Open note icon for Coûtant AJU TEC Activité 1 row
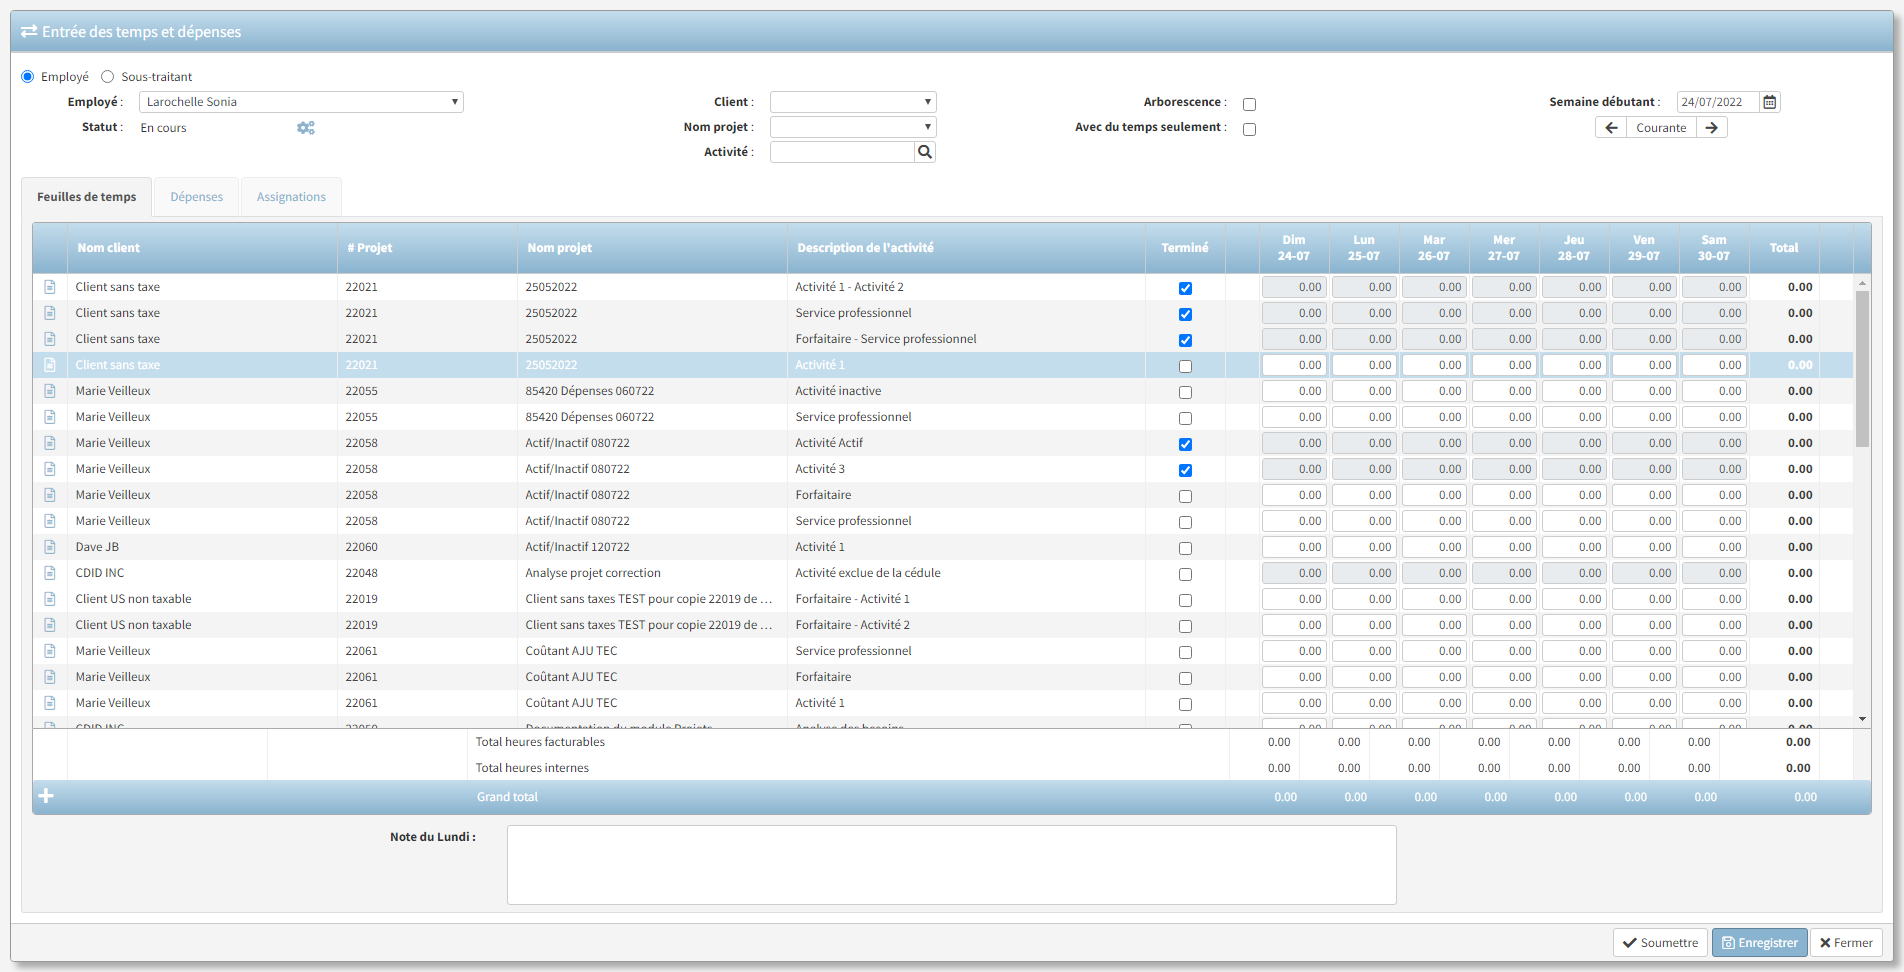The image size is (1904, 972). click(50, 703)
